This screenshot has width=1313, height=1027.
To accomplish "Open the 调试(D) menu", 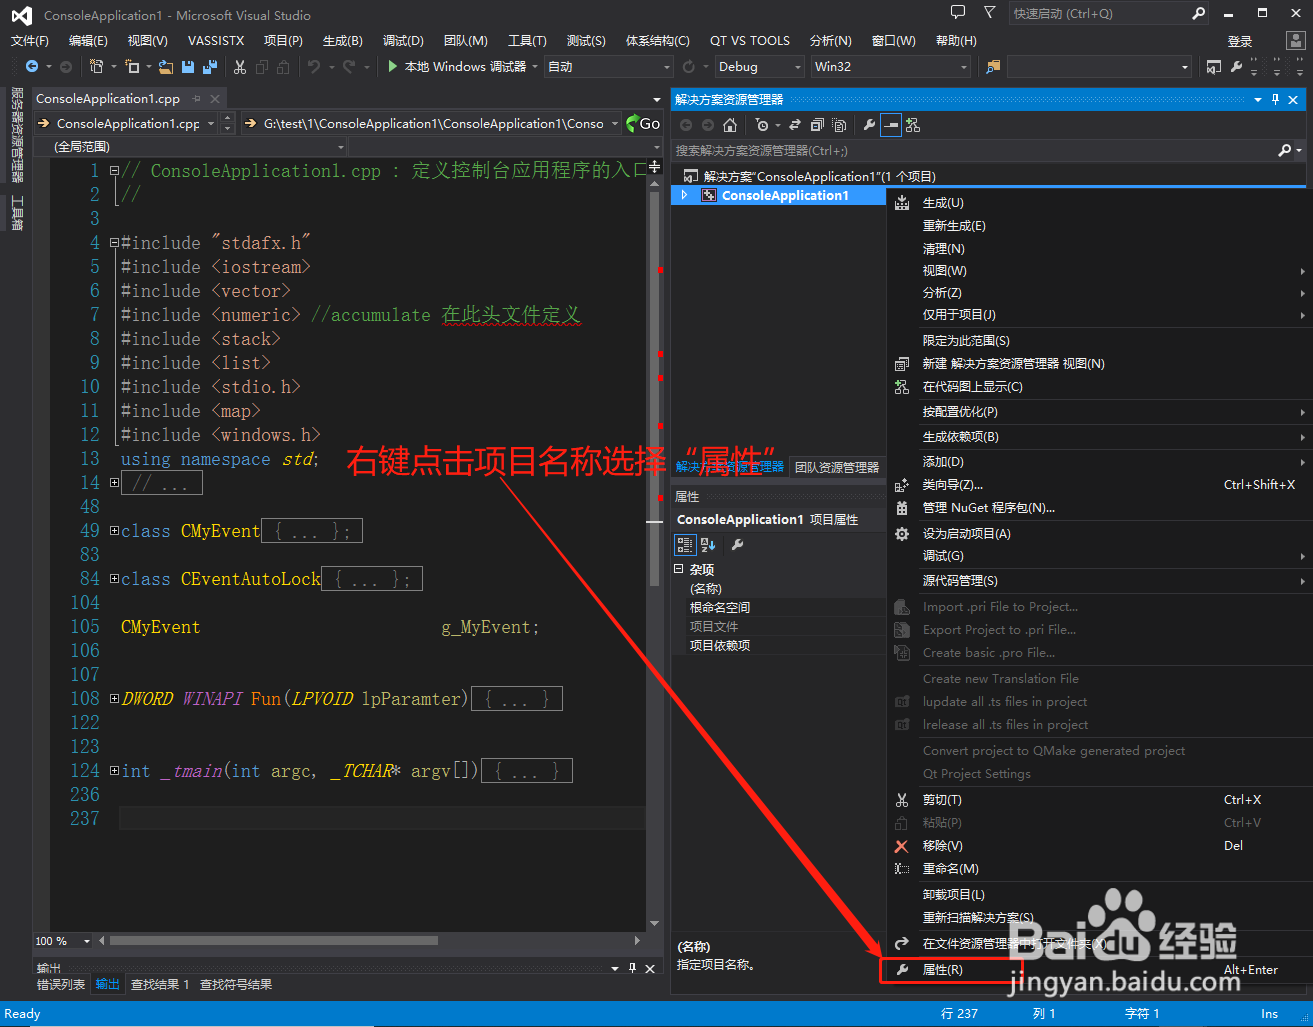I will 403,40.
